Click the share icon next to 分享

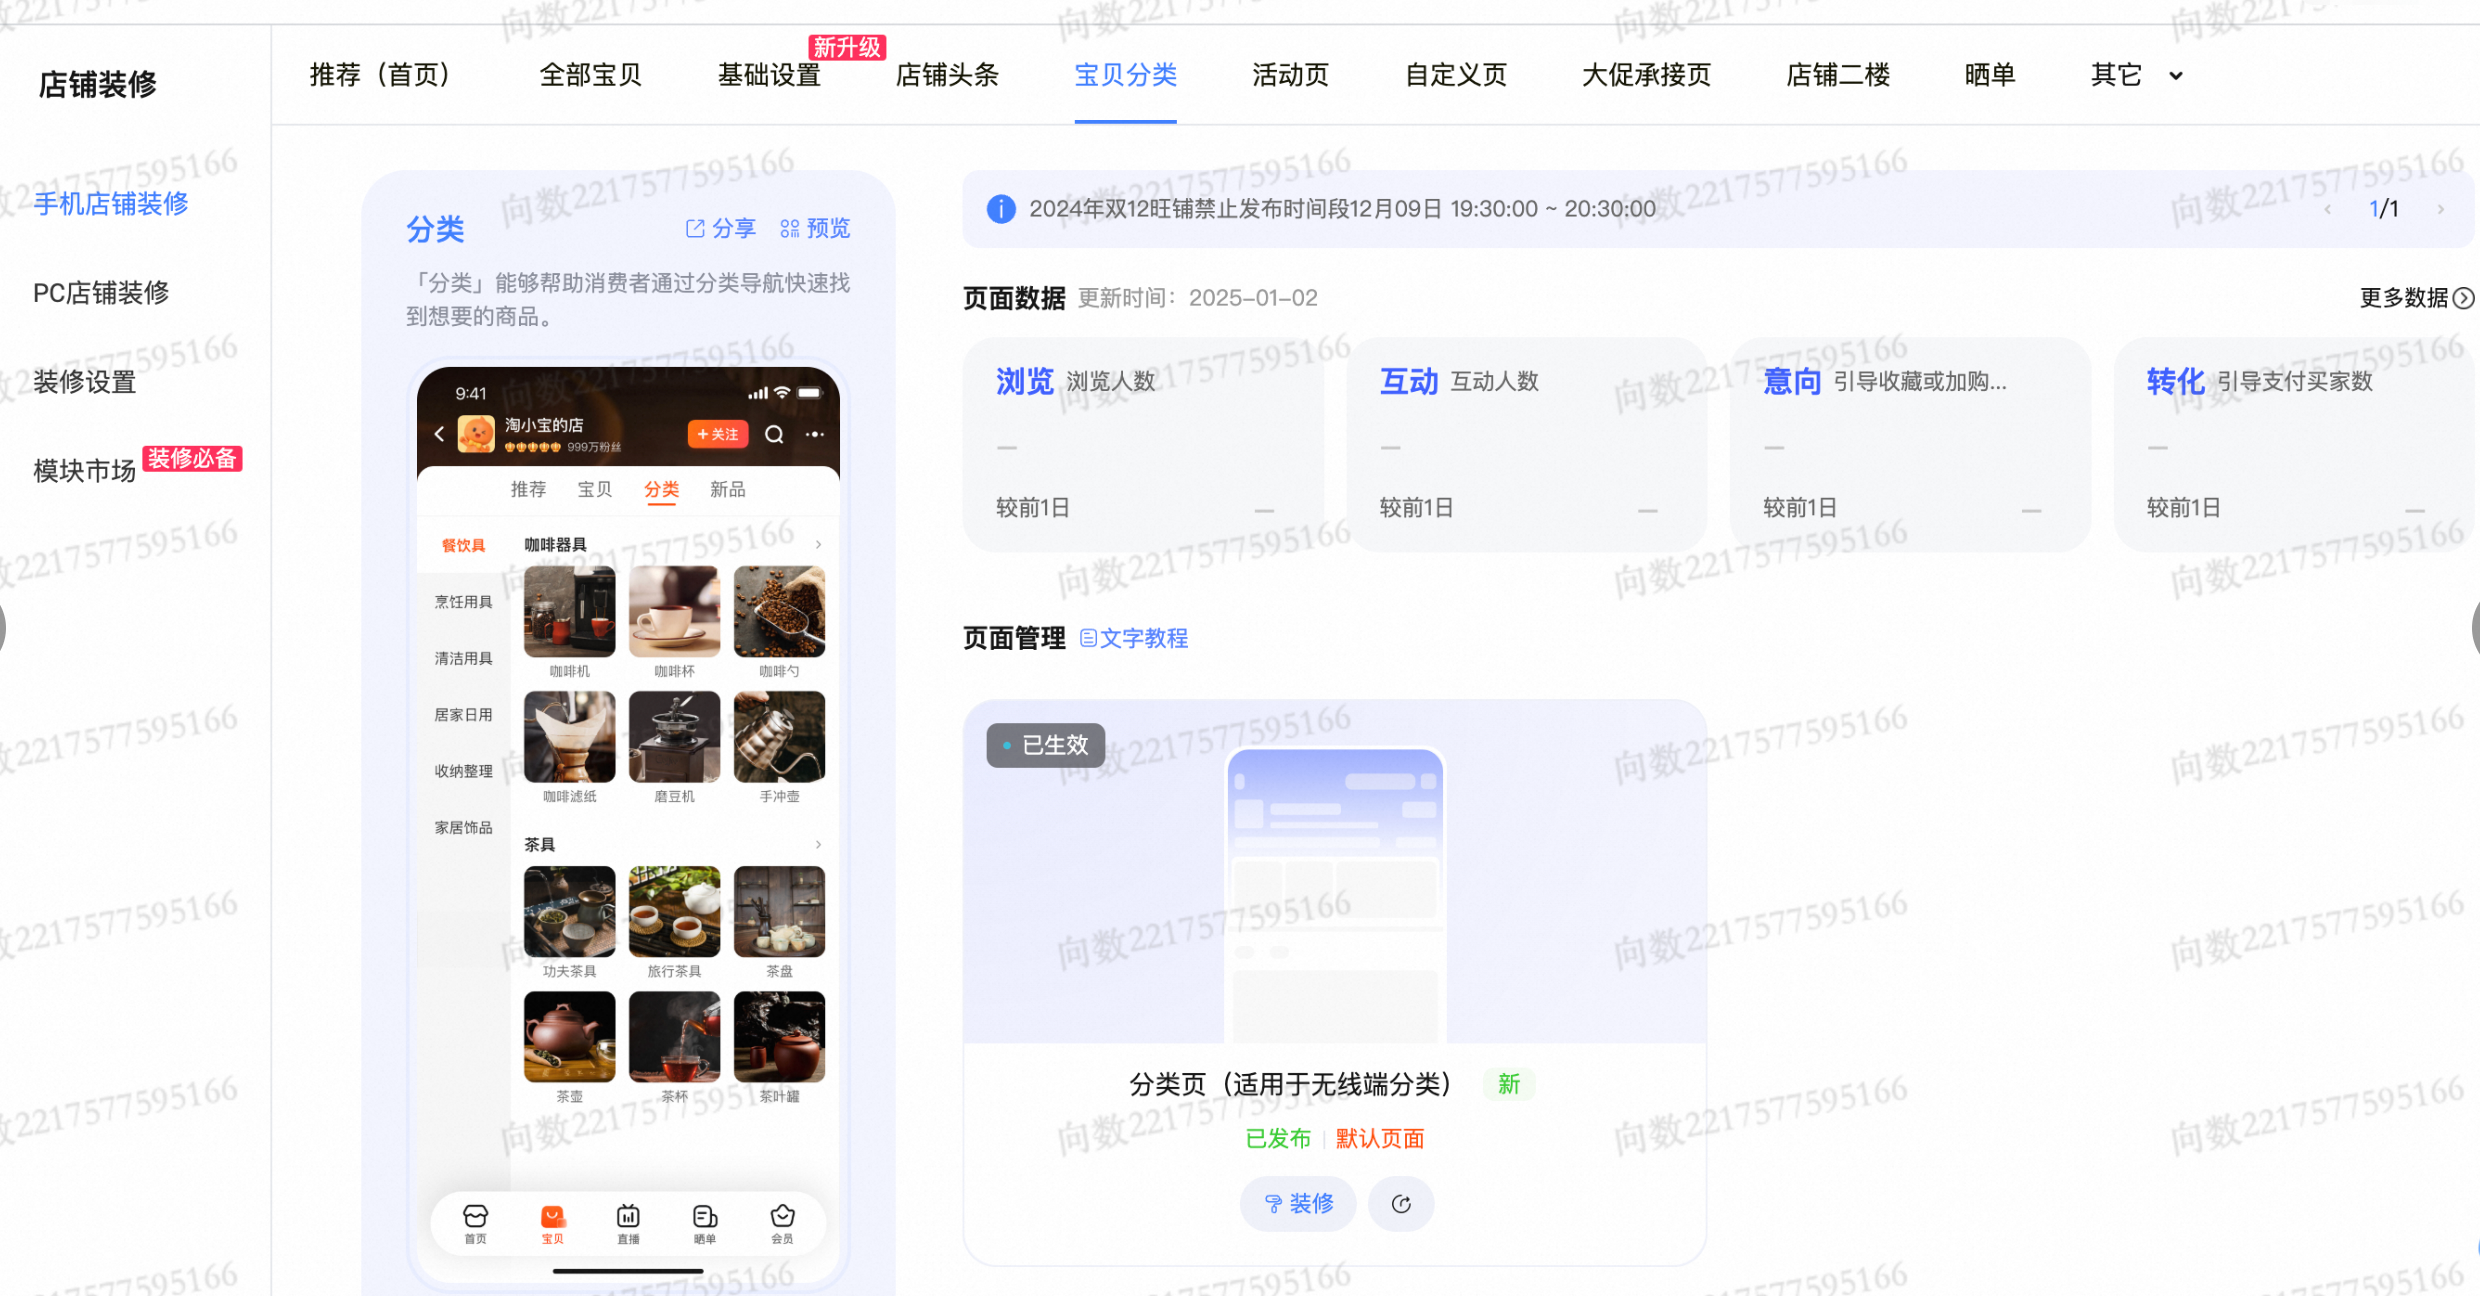pos(695,229)
